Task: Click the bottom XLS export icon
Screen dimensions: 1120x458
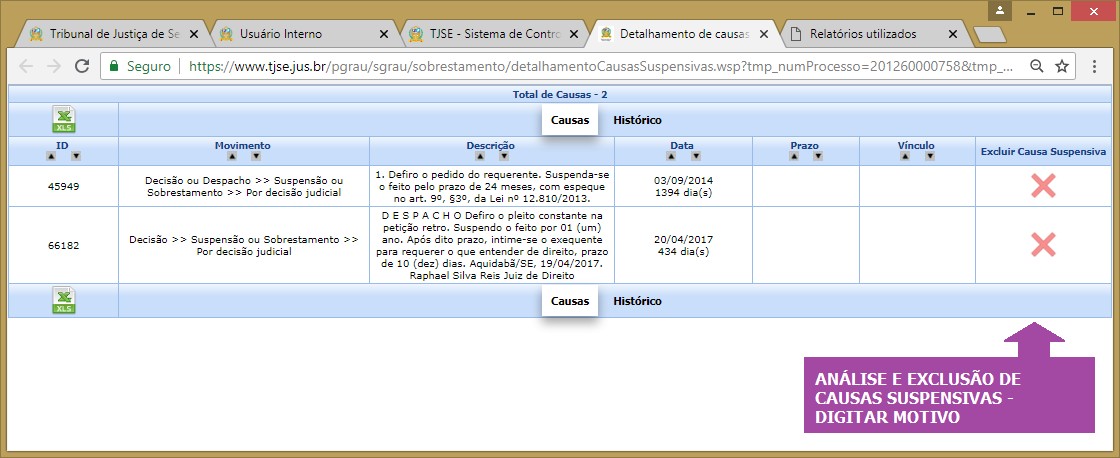Action: point(63,301)
